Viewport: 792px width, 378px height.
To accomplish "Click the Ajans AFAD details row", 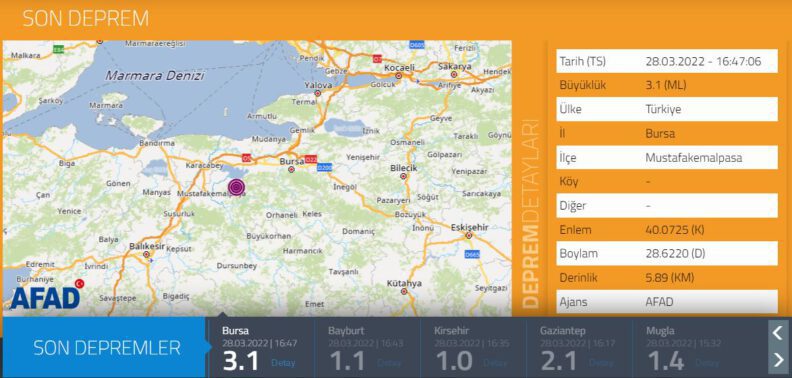I will (667, 302).
